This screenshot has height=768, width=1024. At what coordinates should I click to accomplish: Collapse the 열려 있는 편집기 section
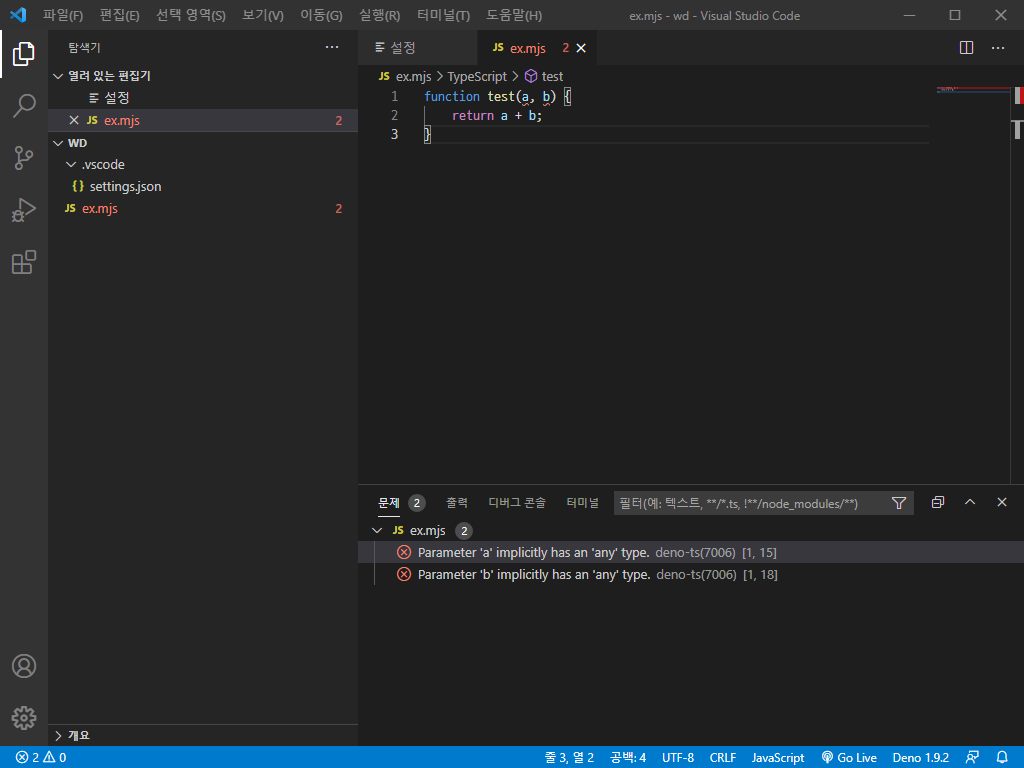[58, 75]
